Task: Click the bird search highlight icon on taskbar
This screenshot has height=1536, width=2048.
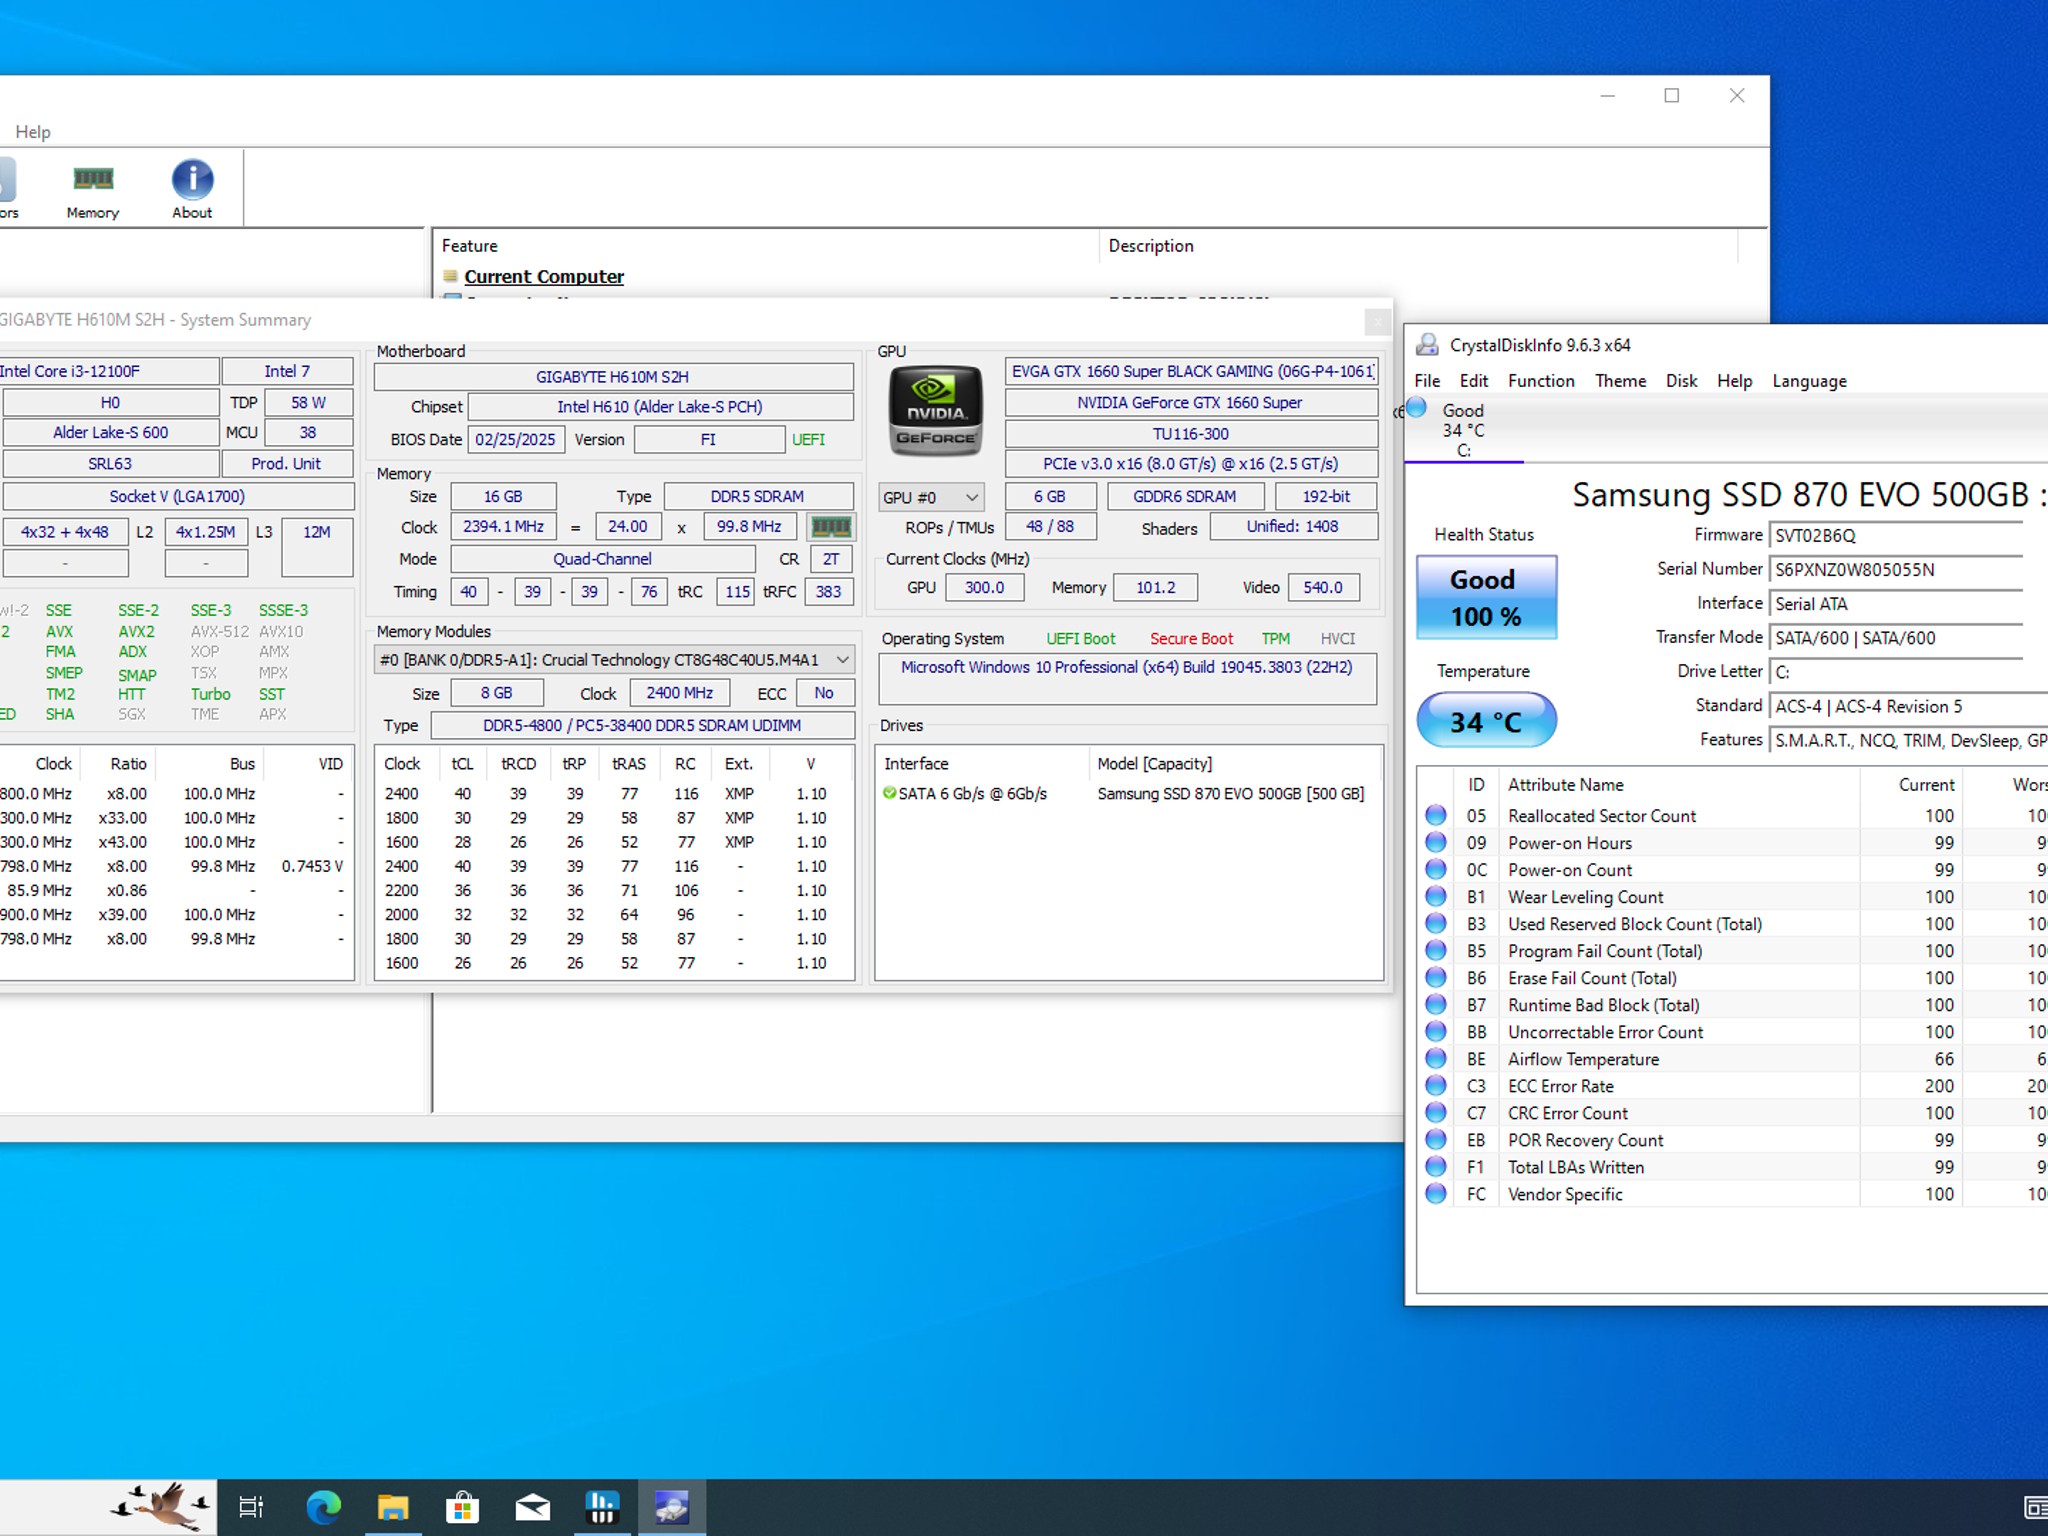Action: click(x=160, y=1506)
